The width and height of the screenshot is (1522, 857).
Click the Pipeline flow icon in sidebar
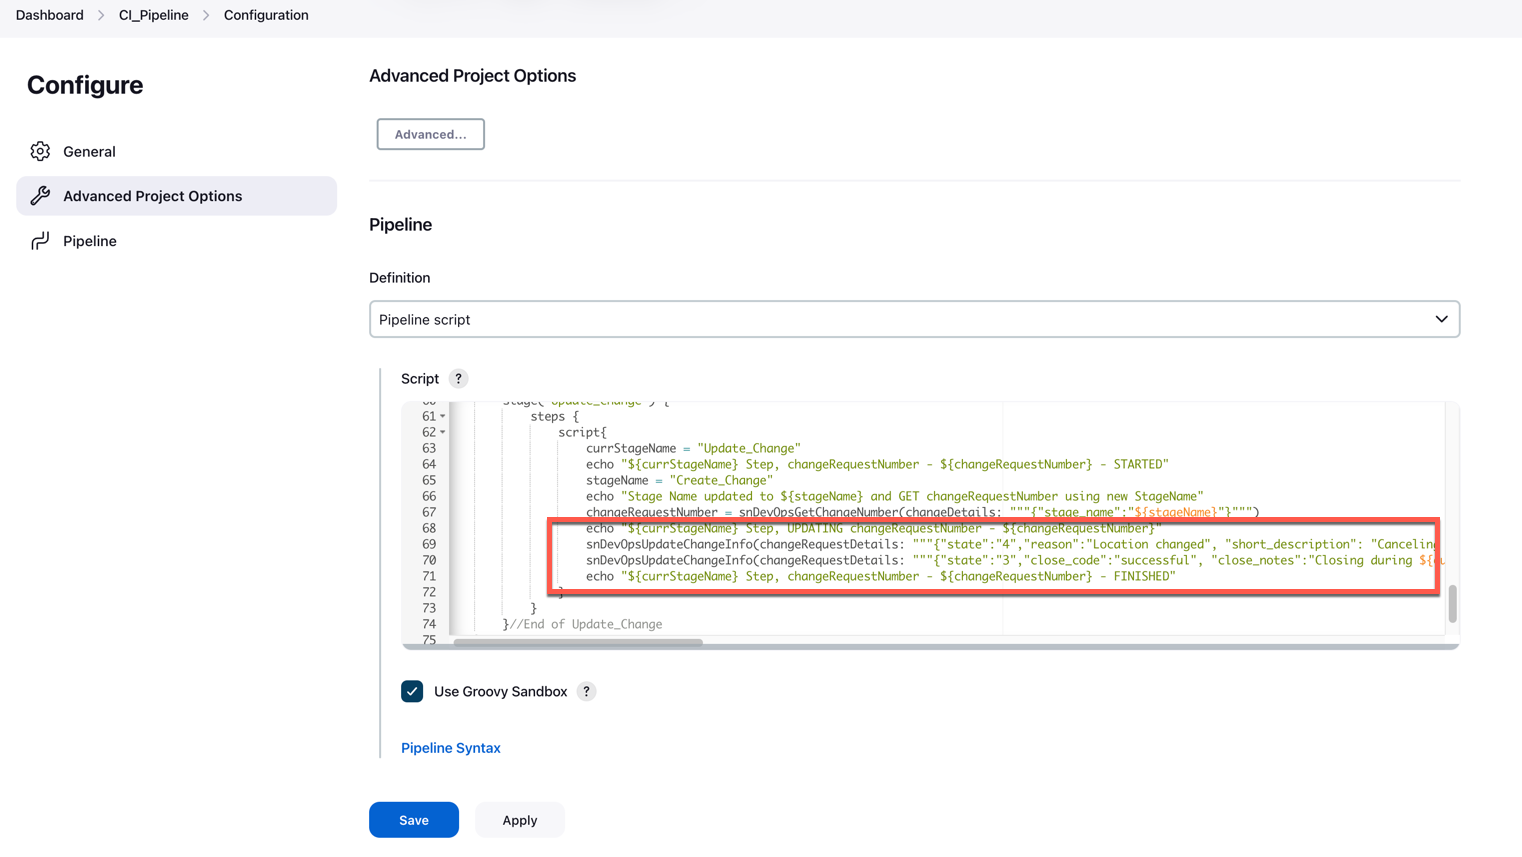40,241
